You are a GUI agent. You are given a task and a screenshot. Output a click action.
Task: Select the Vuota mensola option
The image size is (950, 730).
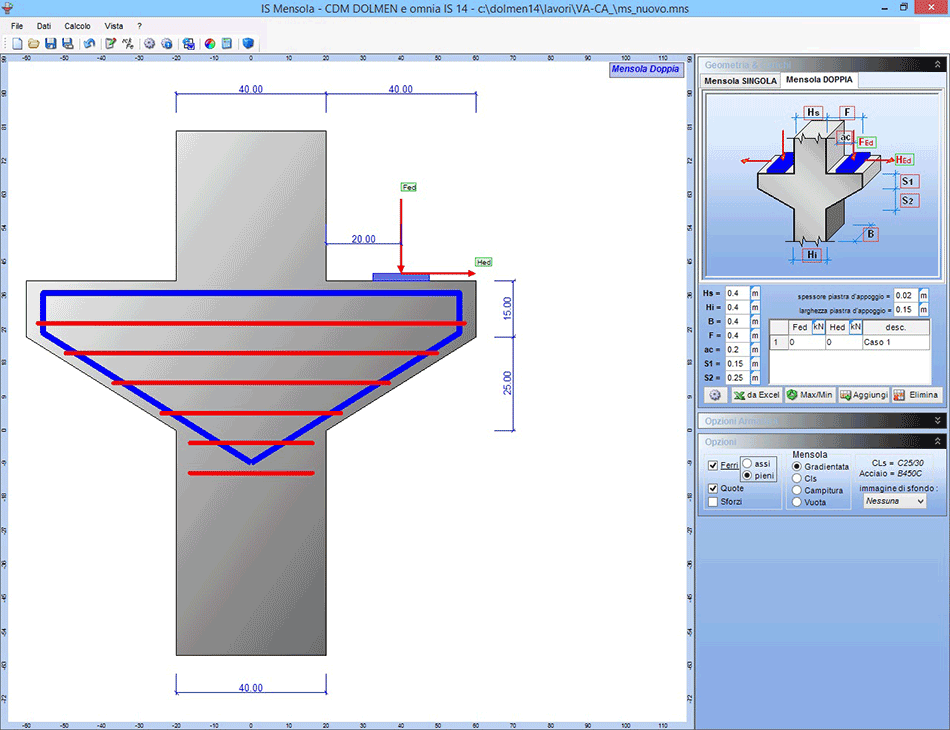point(797,502)
